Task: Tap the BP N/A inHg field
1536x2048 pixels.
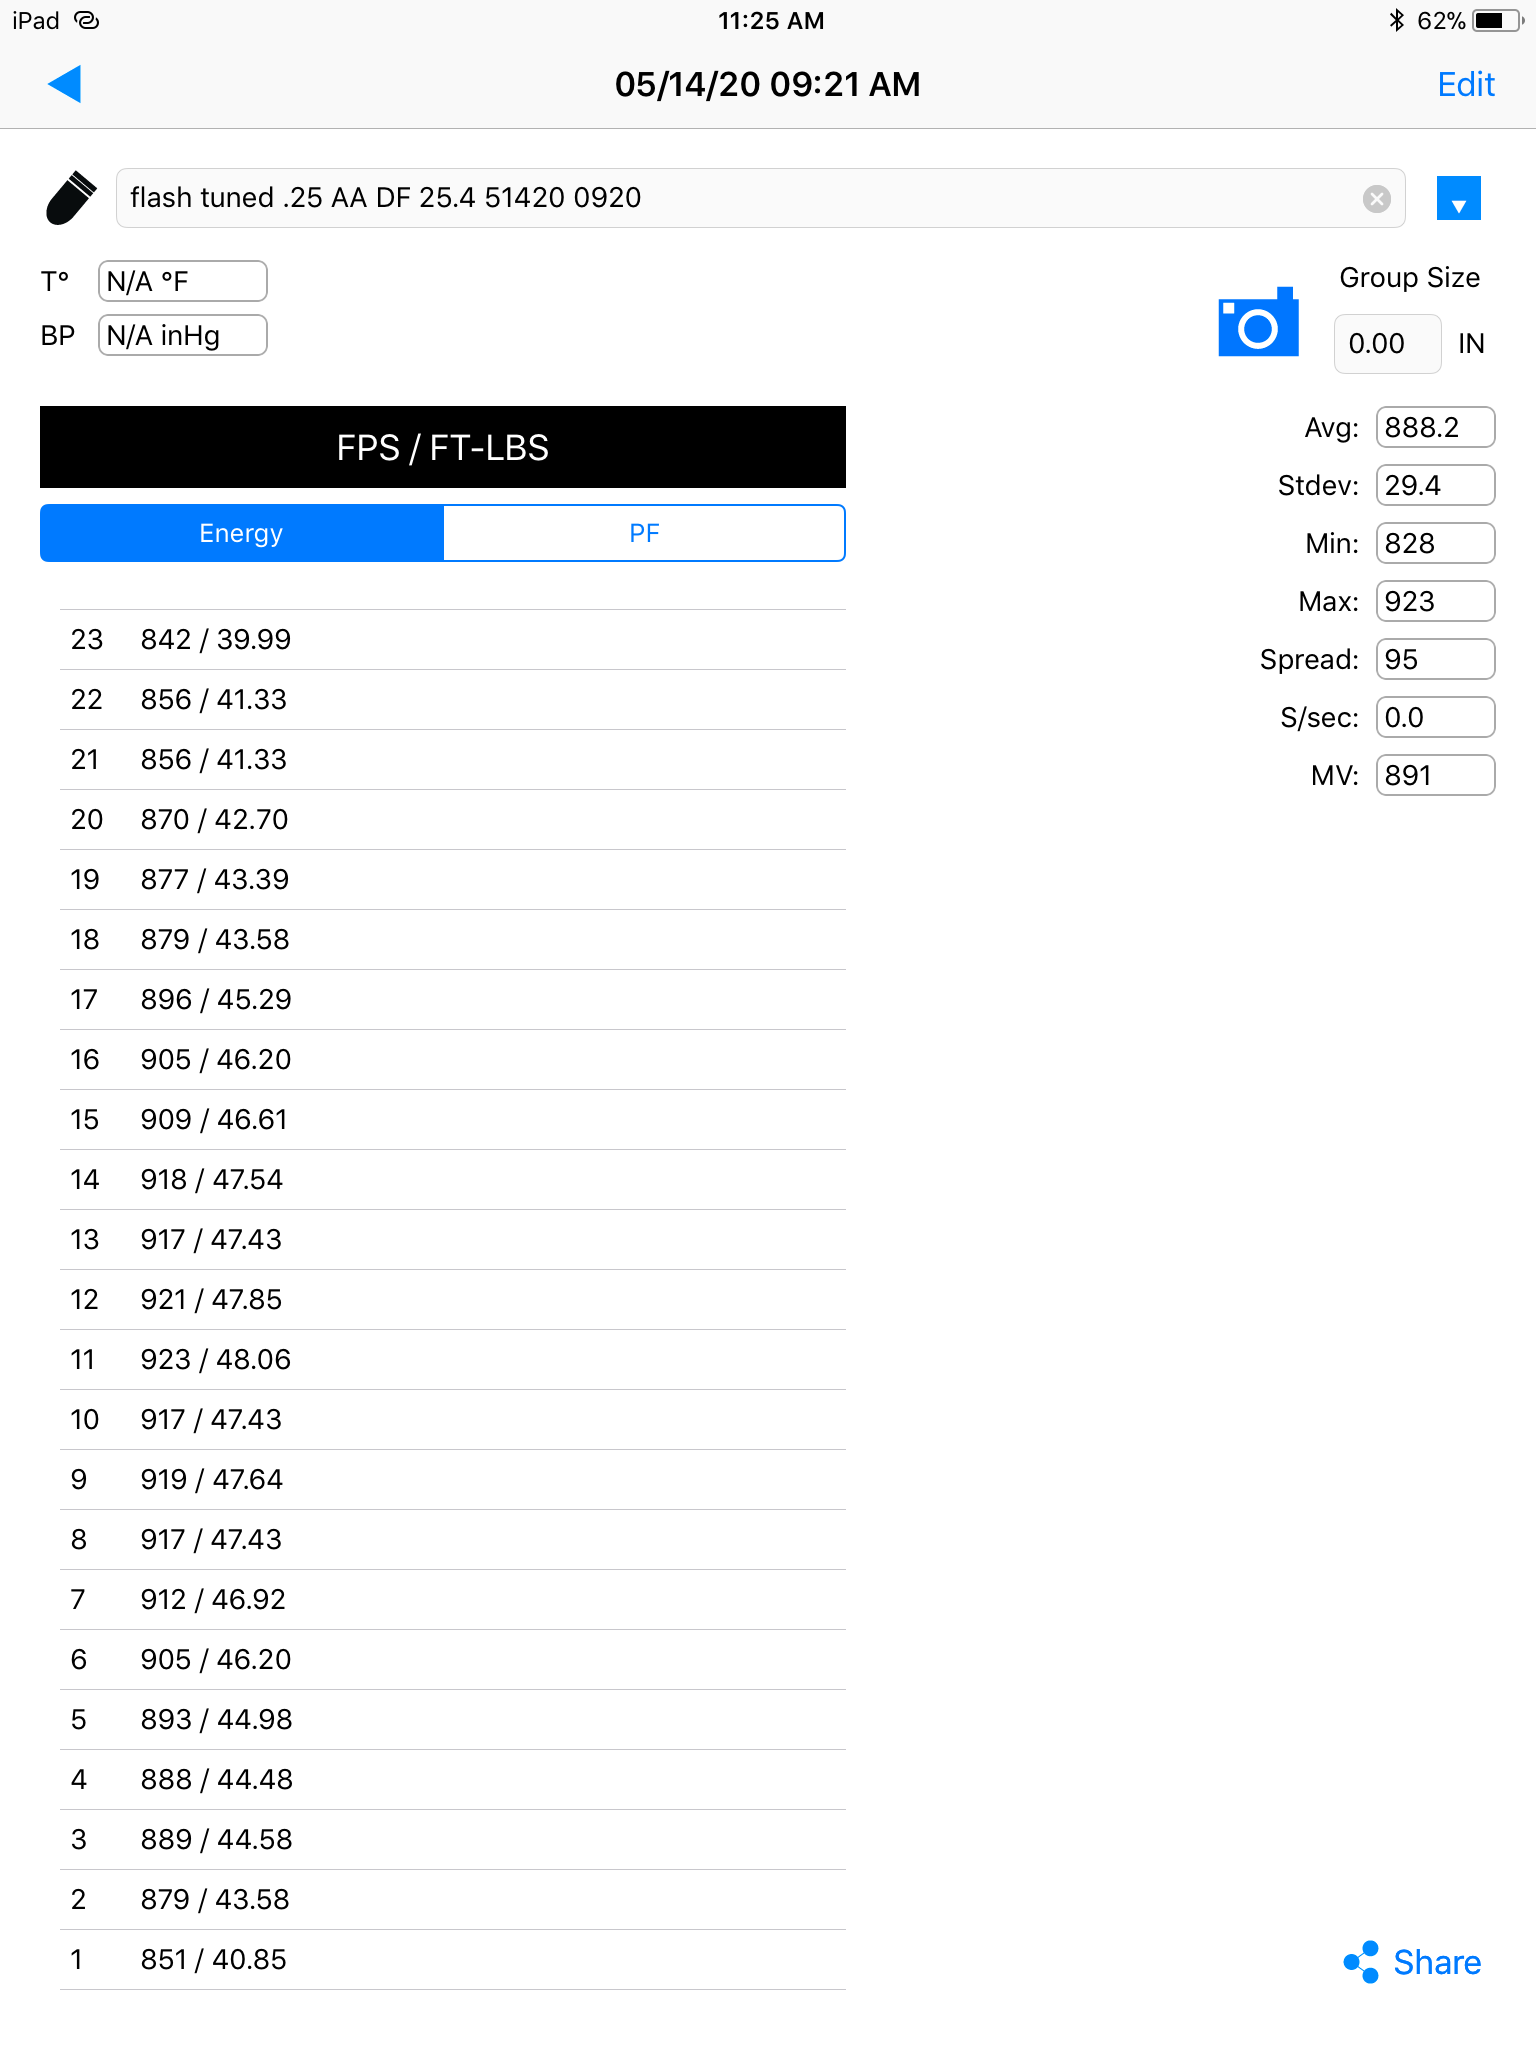Action: 183,335
